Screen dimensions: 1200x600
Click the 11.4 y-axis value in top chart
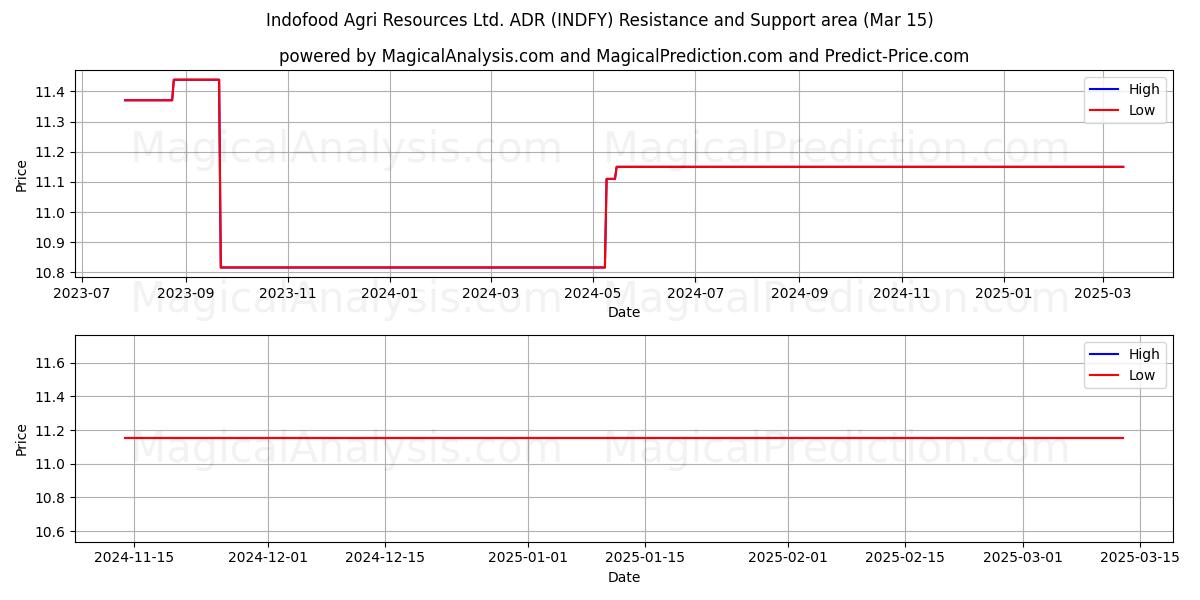click(51, 92)
